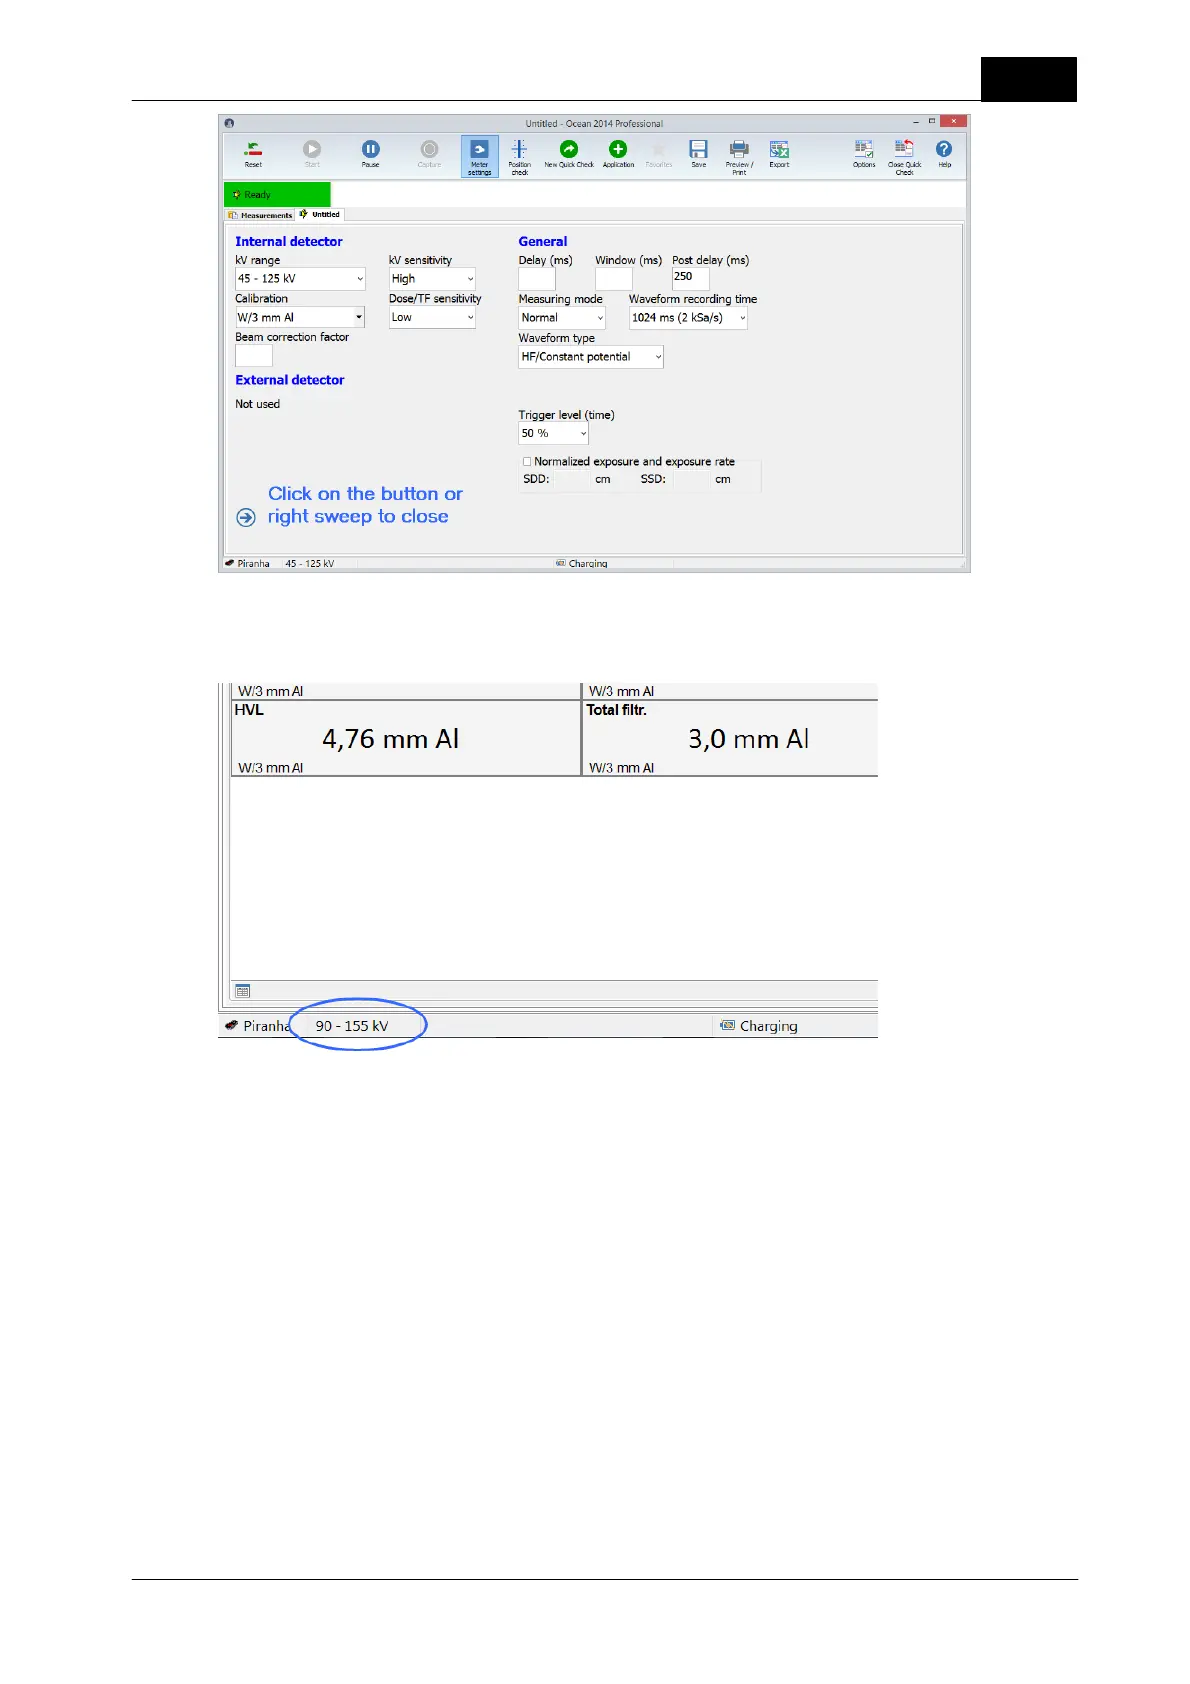Maximize the Ocean 2014 window
This screenshot has width=1190, height=1684.
[x=932, y=122]
